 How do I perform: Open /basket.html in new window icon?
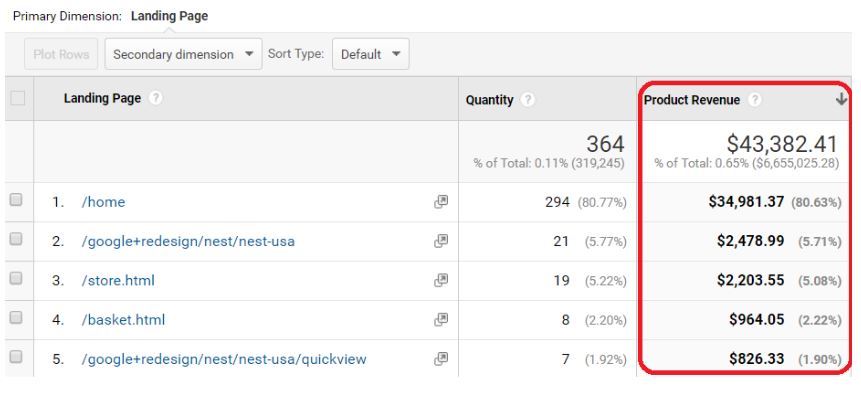(440, 319)
